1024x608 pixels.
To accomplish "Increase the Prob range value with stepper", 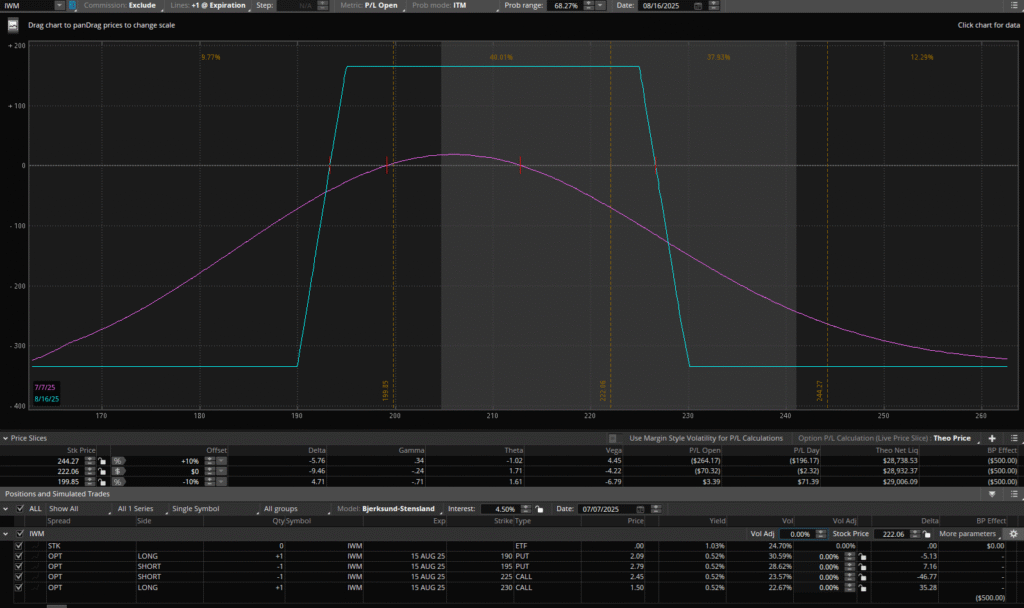I will coord(587,5).
